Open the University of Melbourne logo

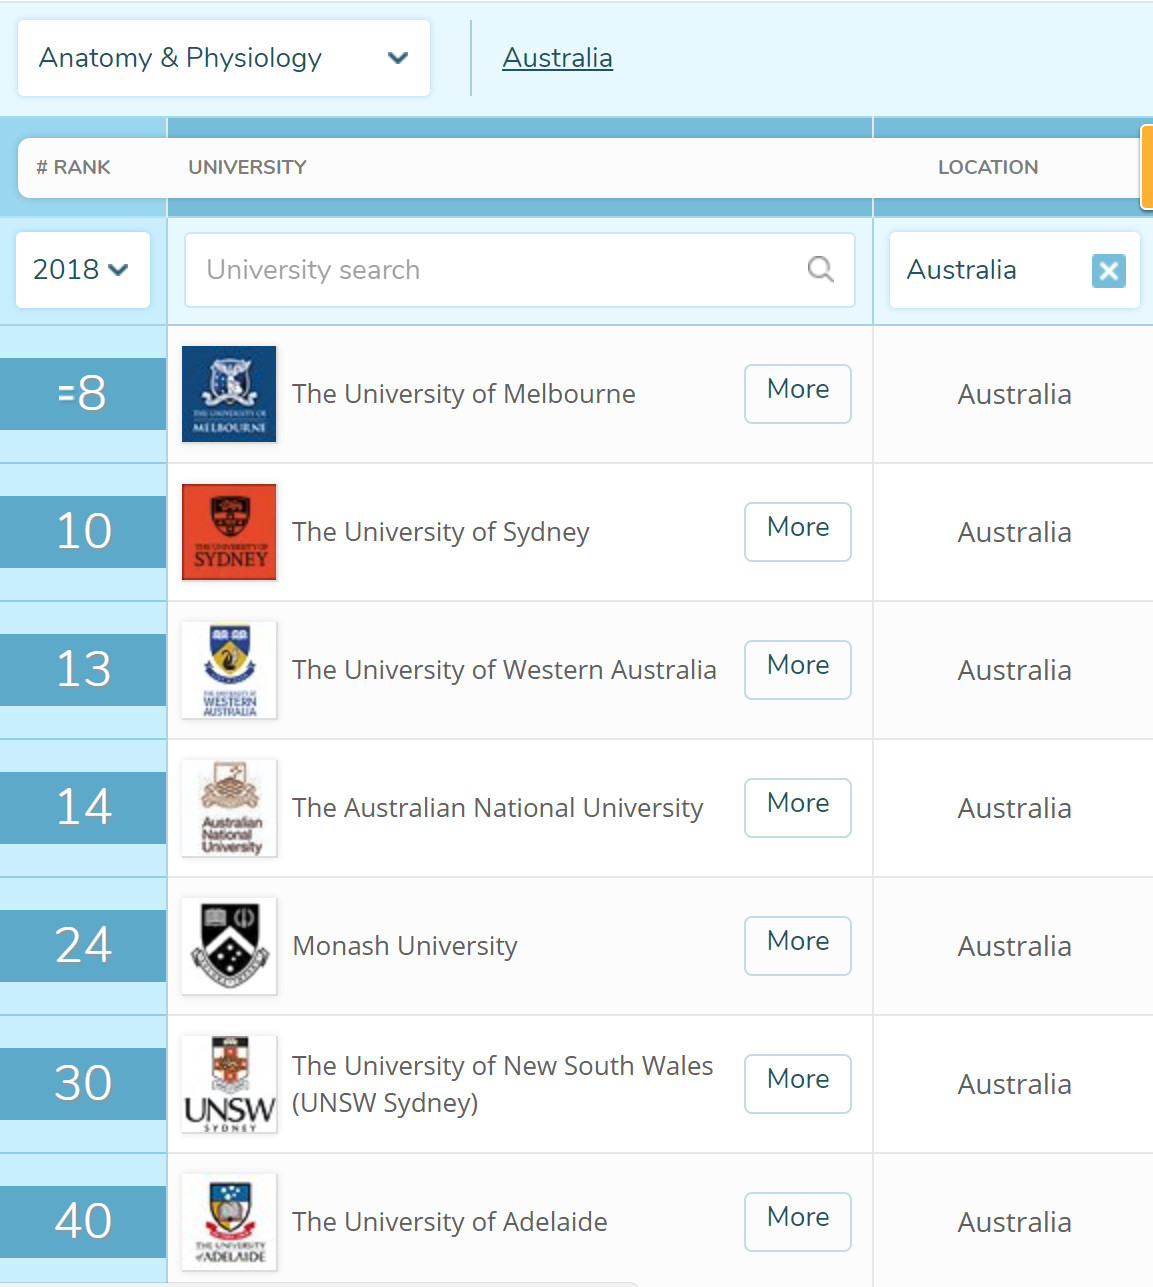point(229,394)
